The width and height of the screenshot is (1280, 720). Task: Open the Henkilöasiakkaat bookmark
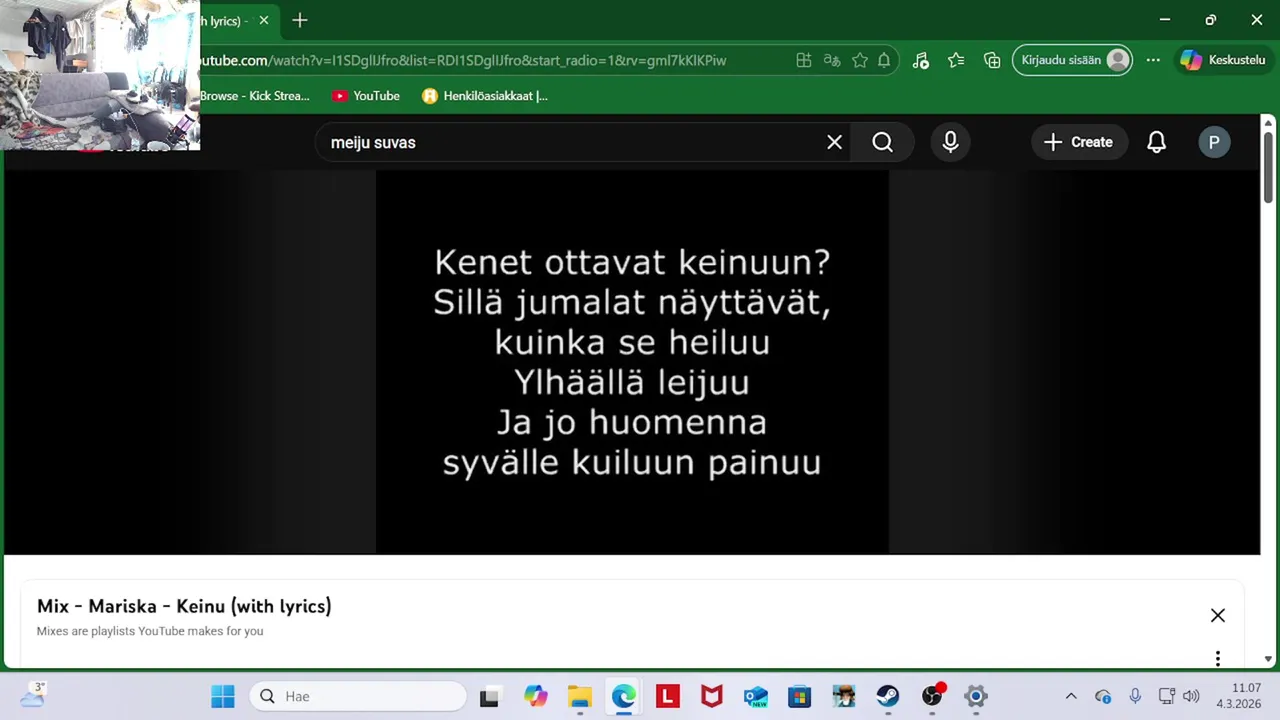point(485,96)
